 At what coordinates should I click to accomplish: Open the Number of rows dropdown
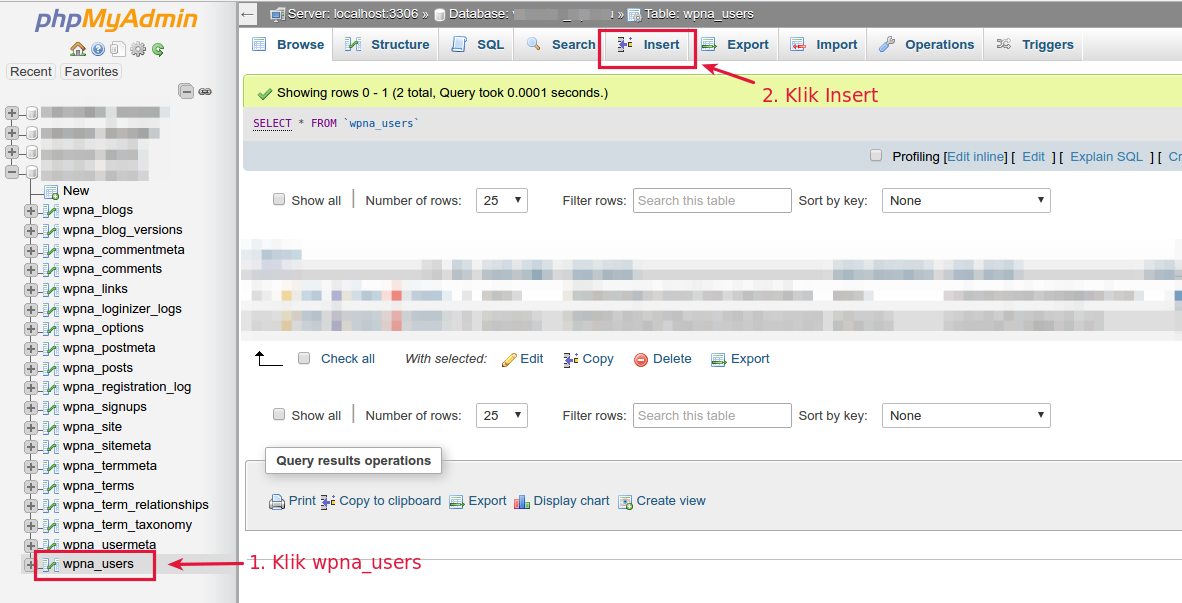[502, 200]
